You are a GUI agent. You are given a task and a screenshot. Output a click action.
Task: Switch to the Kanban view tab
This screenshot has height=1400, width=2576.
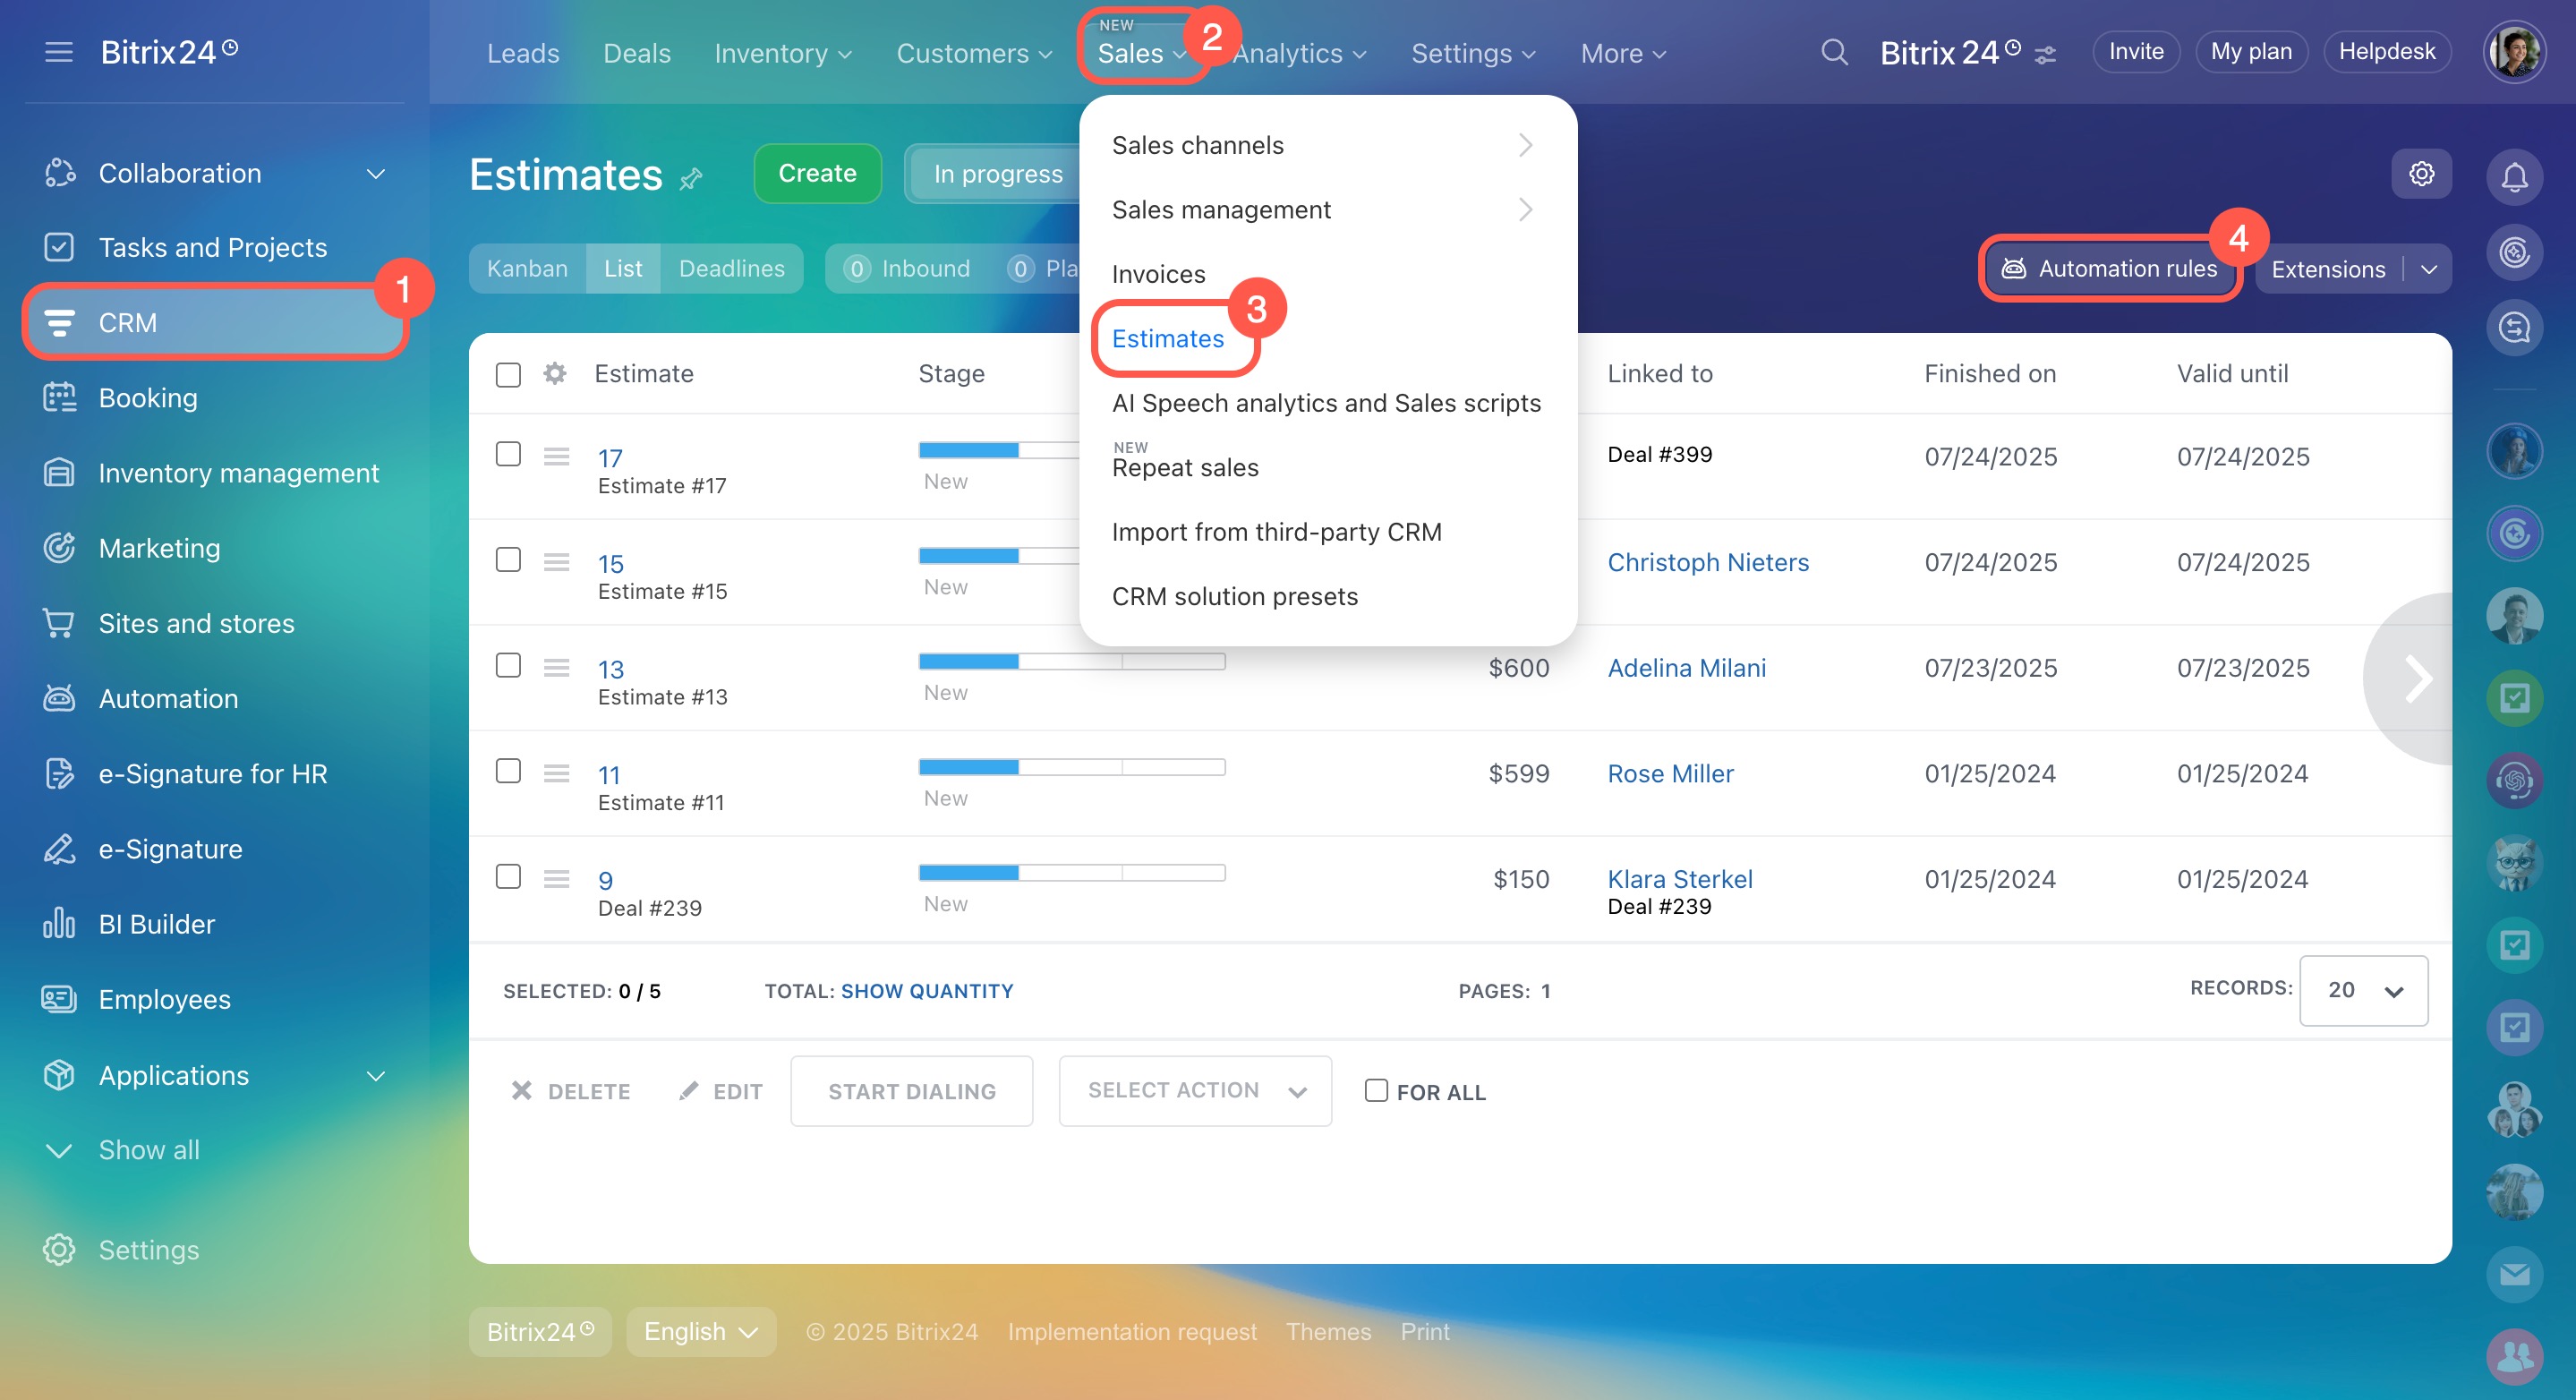[527, 269]
